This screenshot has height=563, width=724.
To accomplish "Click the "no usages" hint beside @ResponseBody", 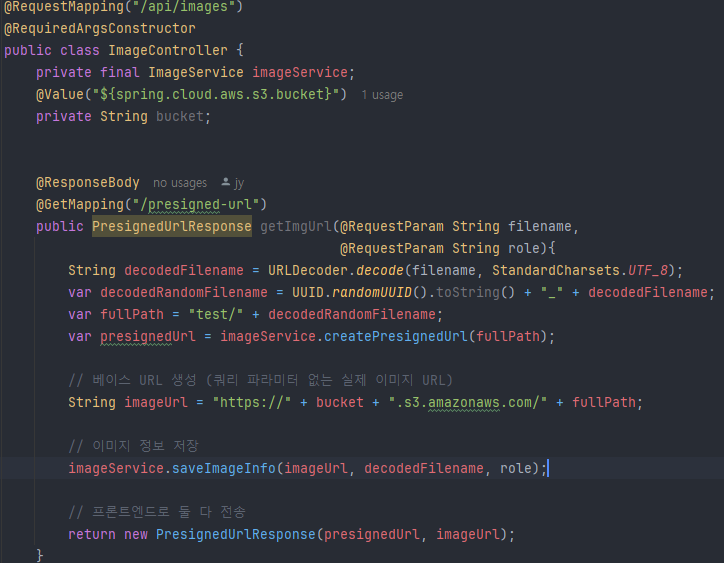I will [180, 183].
